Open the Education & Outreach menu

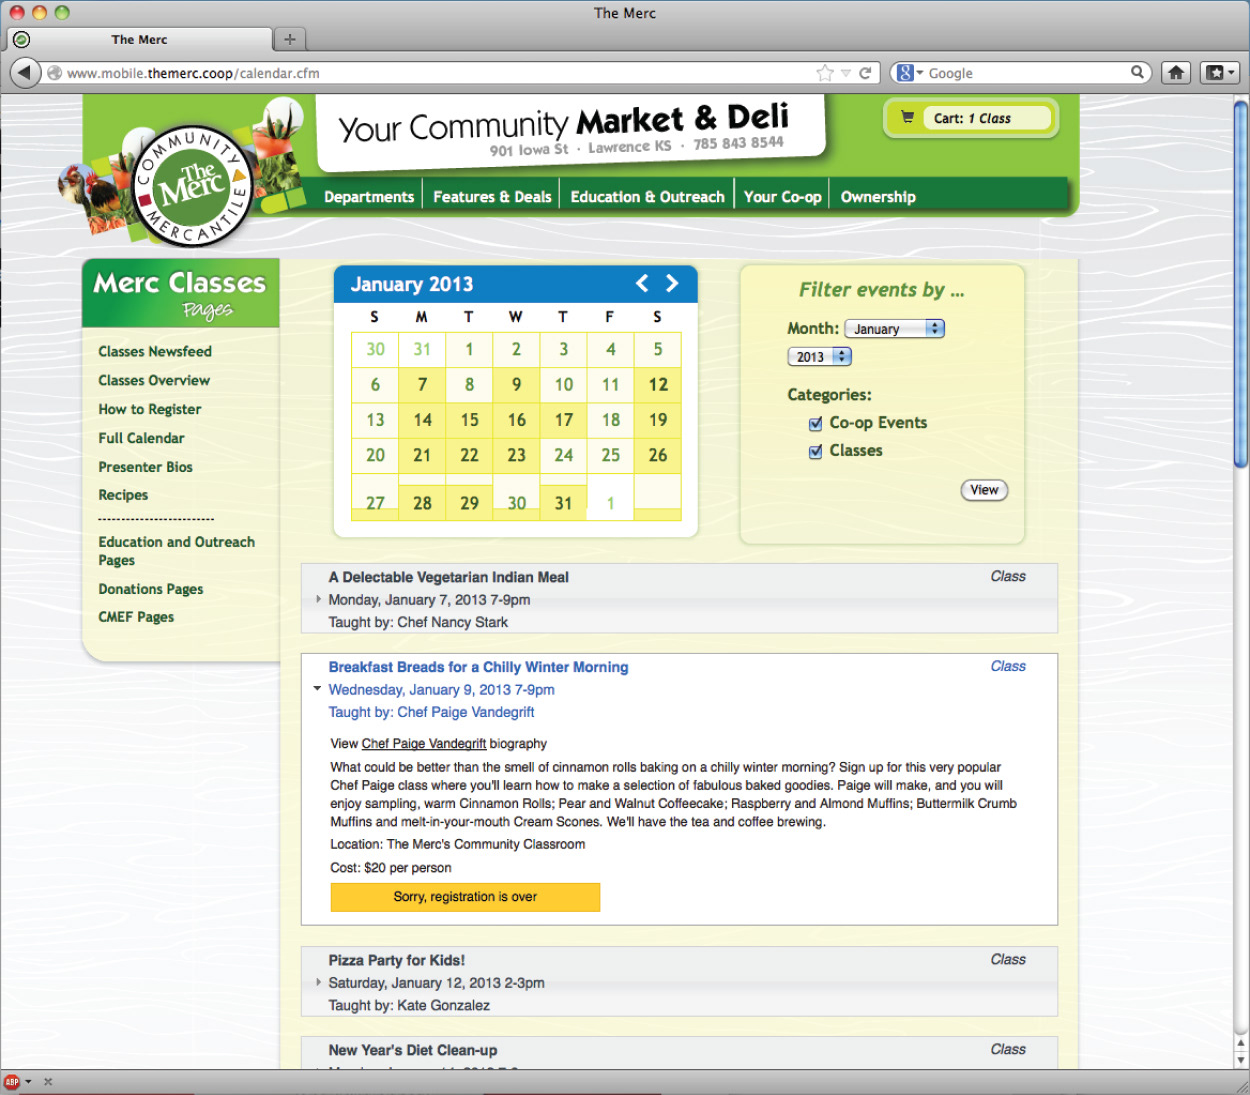pyautogui.click(x=647, y=197)
